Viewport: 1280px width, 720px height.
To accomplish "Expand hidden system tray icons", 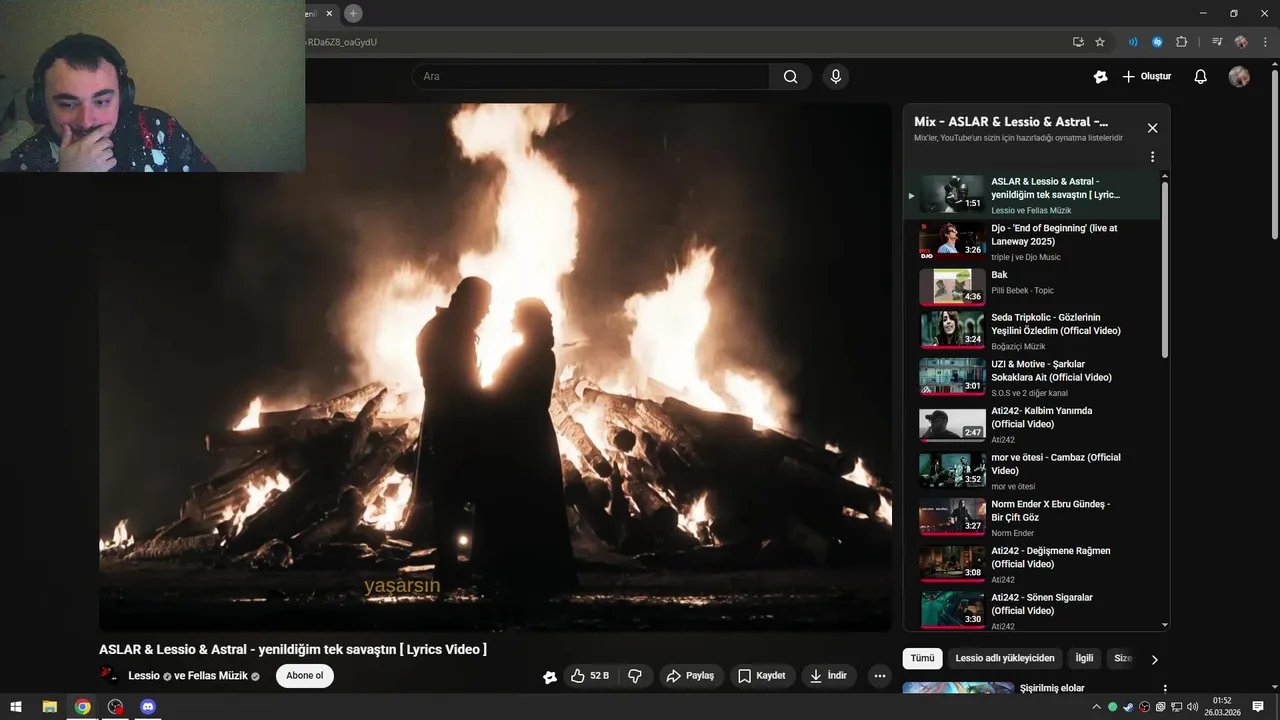I will (x=1096, y=707).
